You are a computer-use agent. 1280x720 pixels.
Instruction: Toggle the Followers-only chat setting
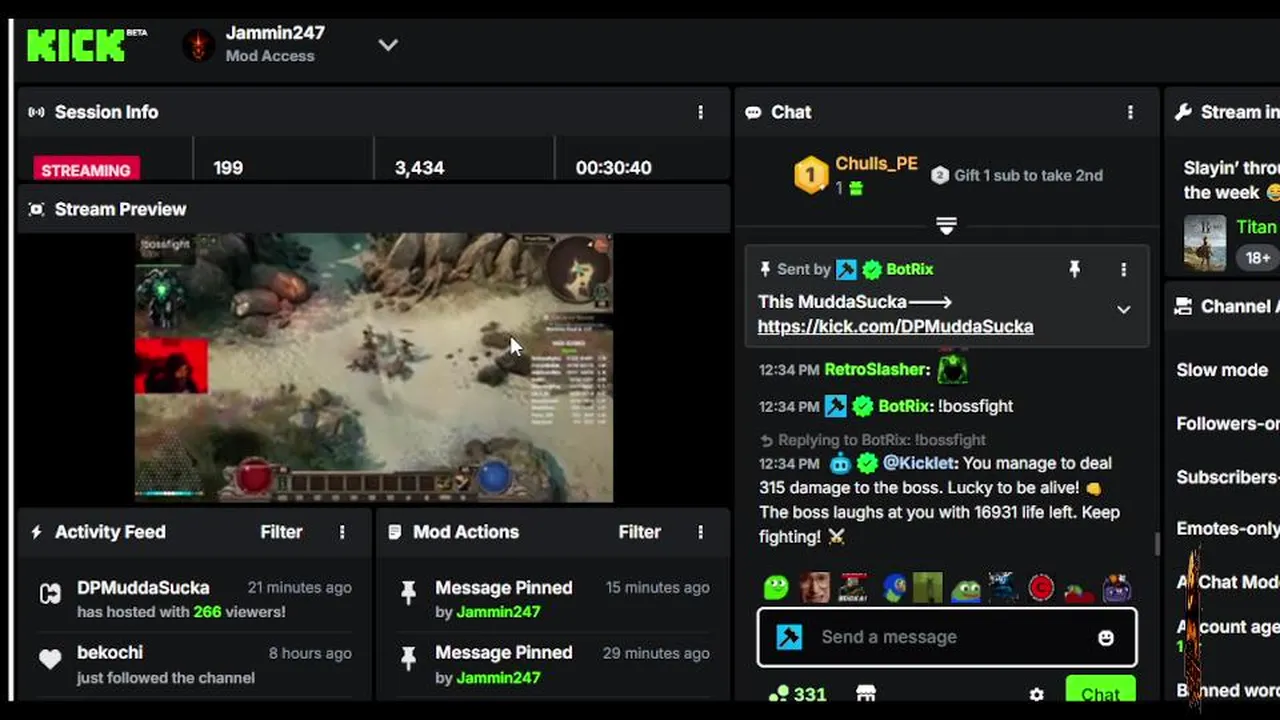(1228, 424)
